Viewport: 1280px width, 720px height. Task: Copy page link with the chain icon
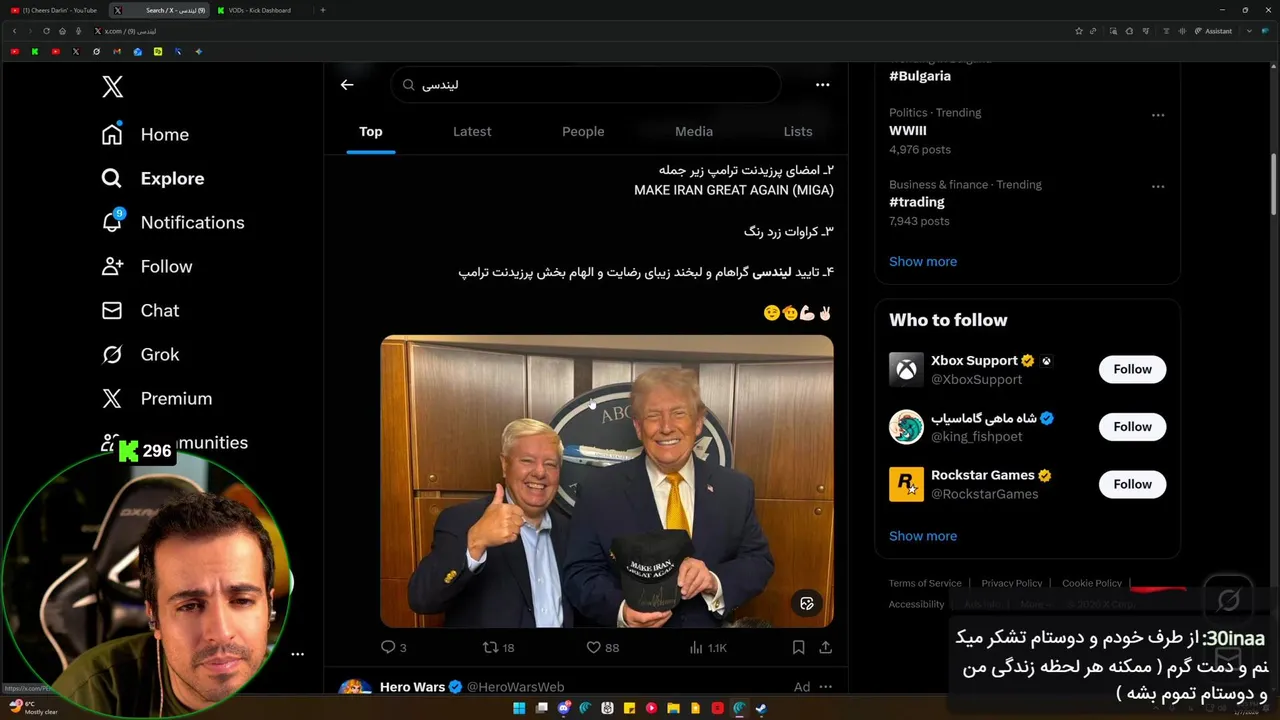(x=1093, y=31)
